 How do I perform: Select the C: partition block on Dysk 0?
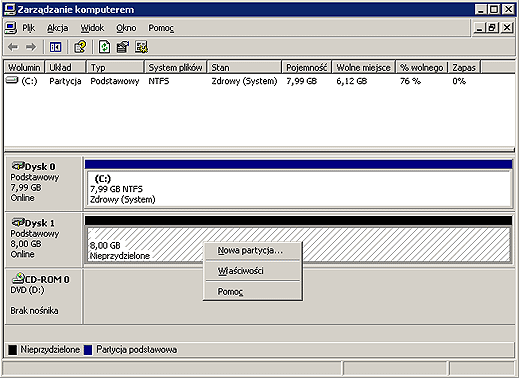(298, 189)
